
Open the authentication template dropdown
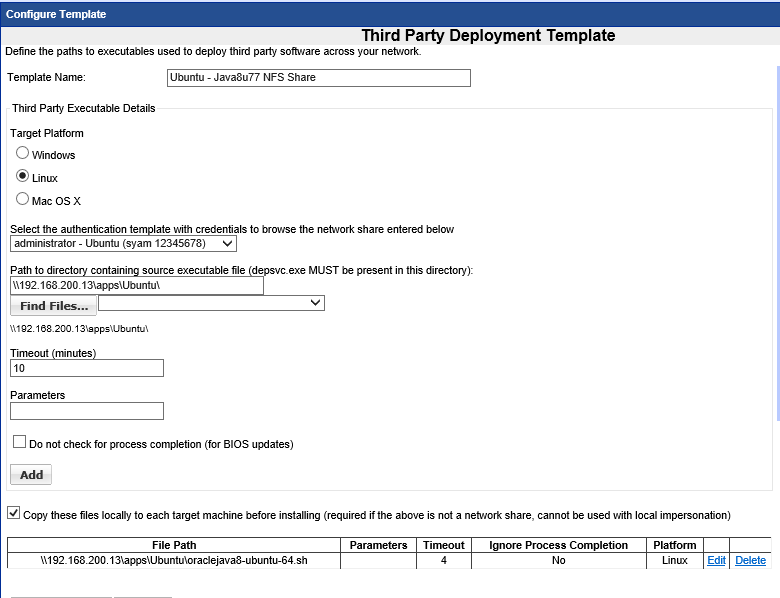[x=124, y=243]
